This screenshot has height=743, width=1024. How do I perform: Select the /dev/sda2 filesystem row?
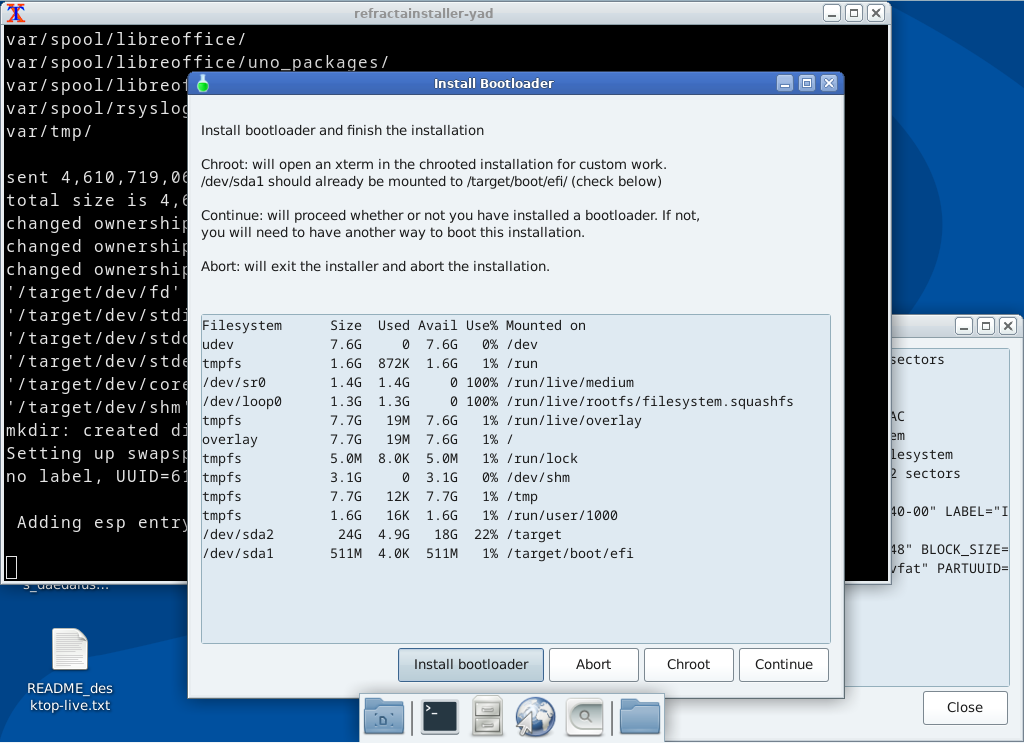400,534
